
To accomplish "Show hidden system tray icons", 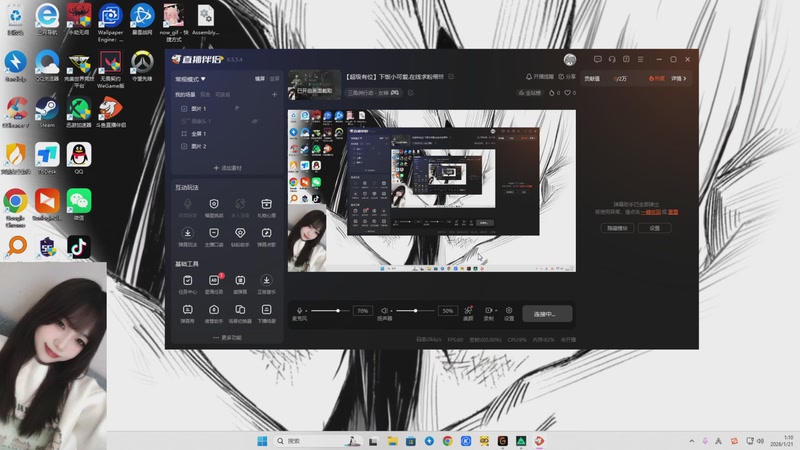I will 691,441.
